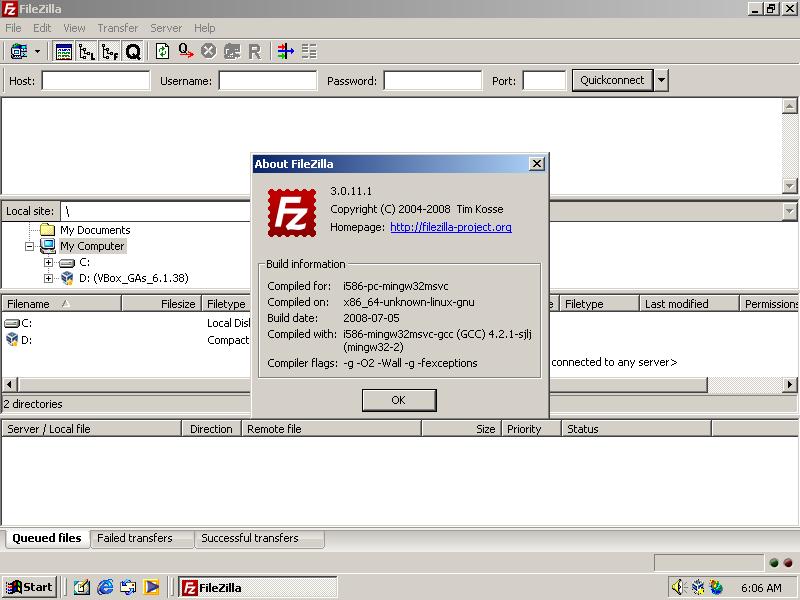Image resolution: width=800 pixels, height=600 pixels.
Task: Focus the Port input field
Action: (x=544, y=81)
